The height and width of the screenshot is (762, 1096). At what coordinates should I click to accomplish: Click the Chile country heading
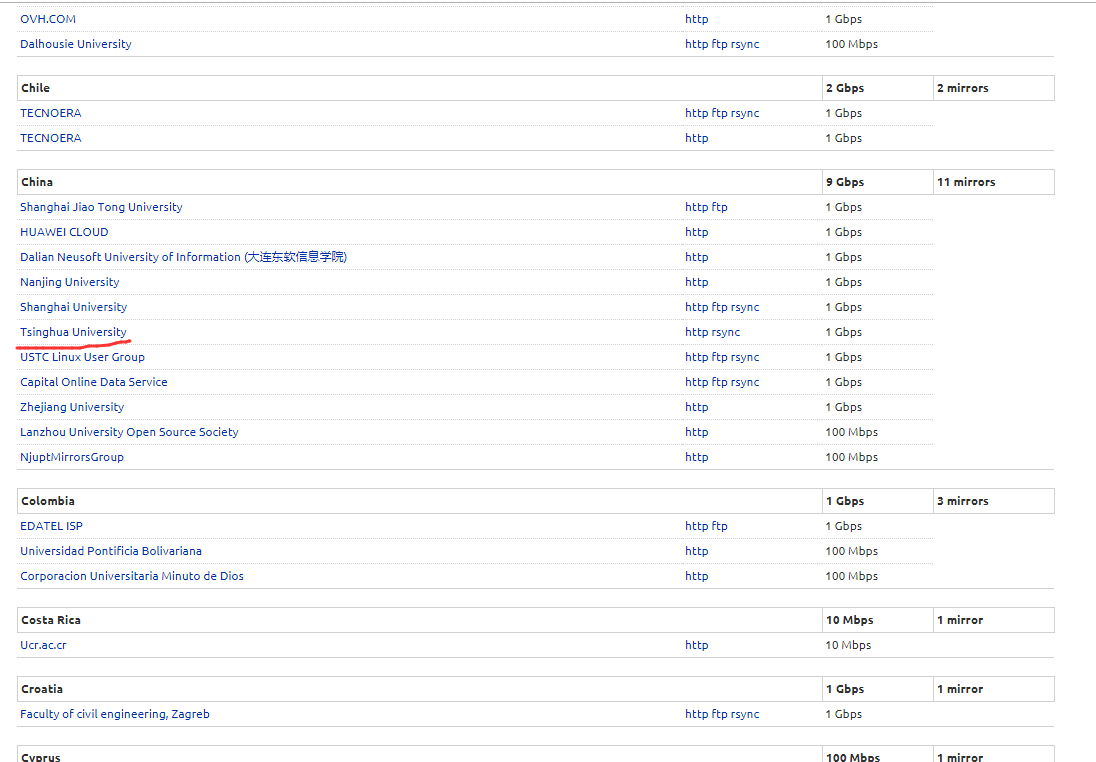[35, 88]
